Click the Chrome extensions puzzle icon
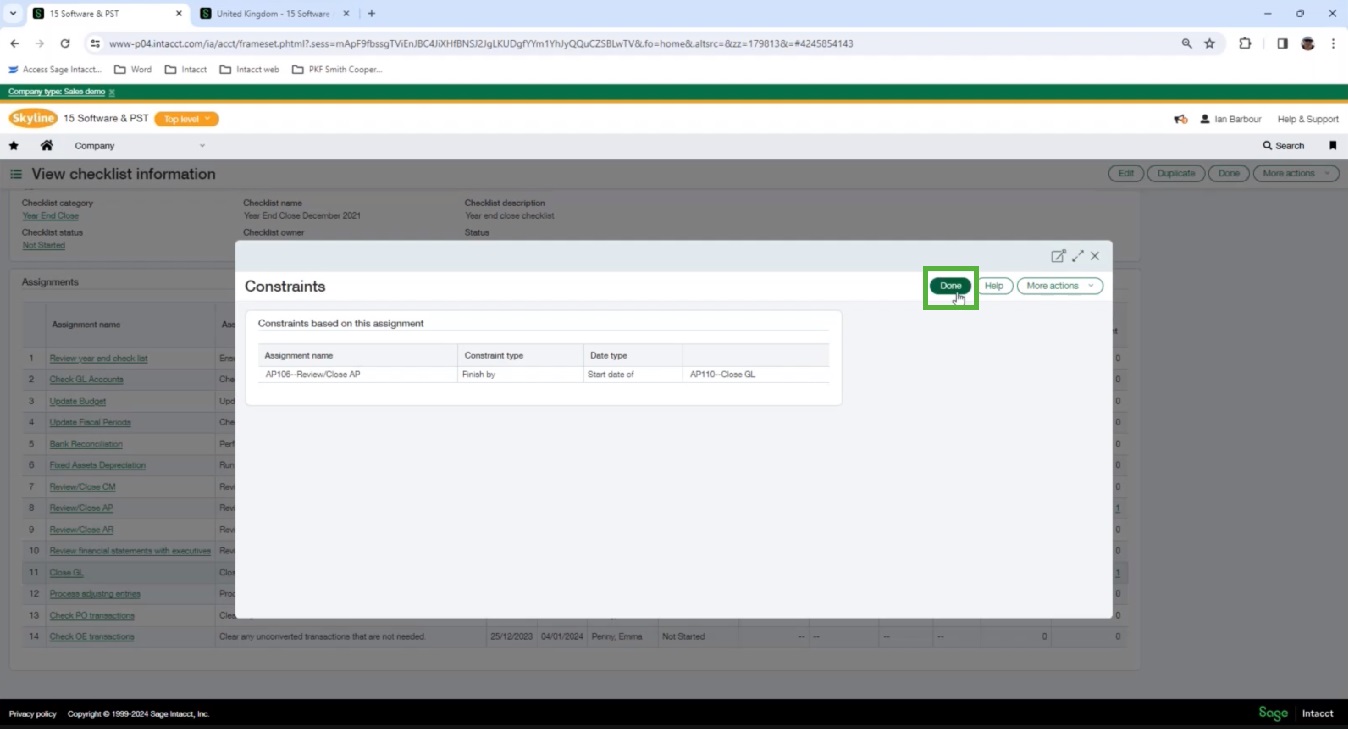1348x729 pixels. (x=1243, y=43)
